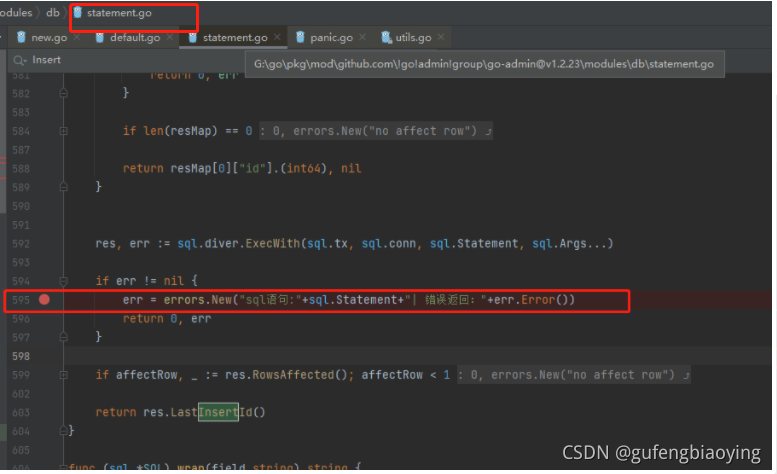Expand folded 'no affect row' code on line 599
This screenshot has height=474, width=777.
coord(574,375)
